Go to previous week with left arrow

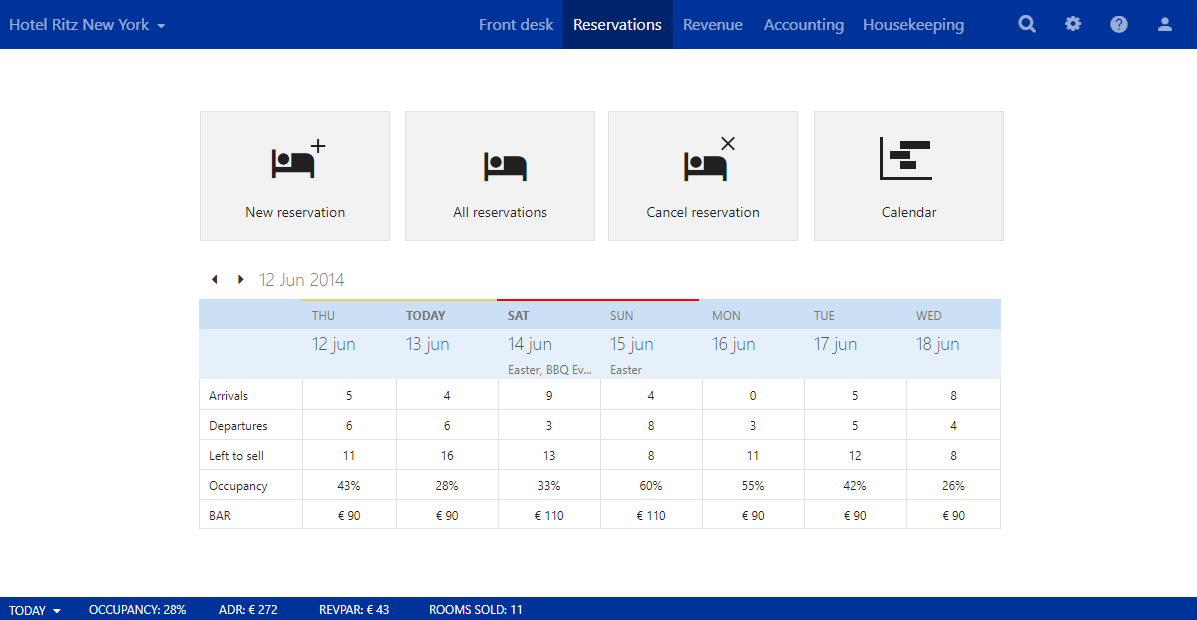coord(214,280)
